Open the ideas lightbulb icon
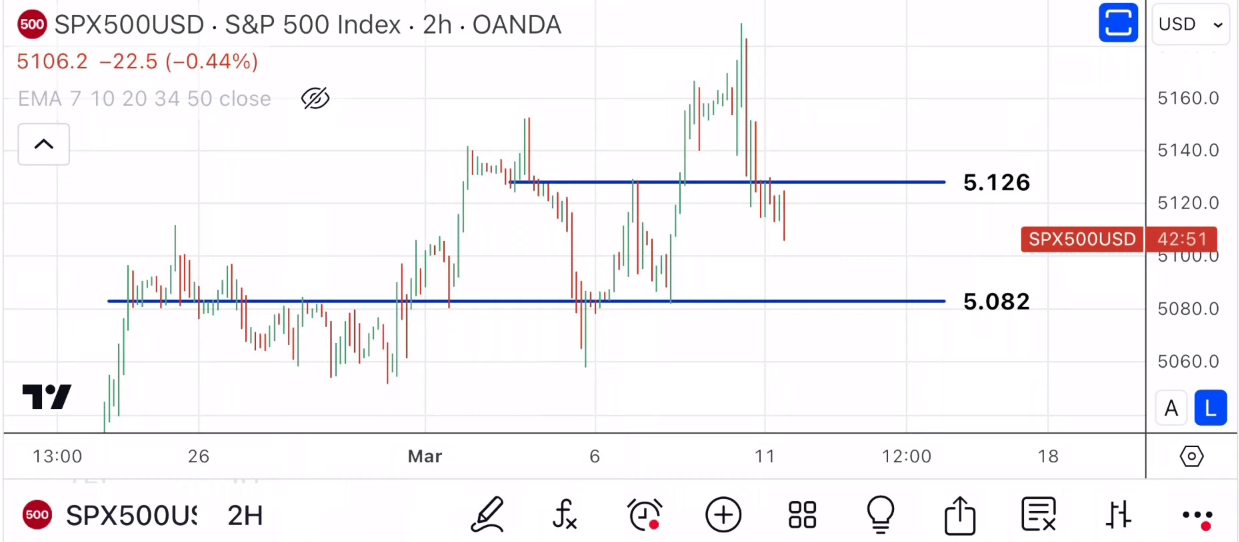This screenshot has width=1239, height=542. [880, 514]
